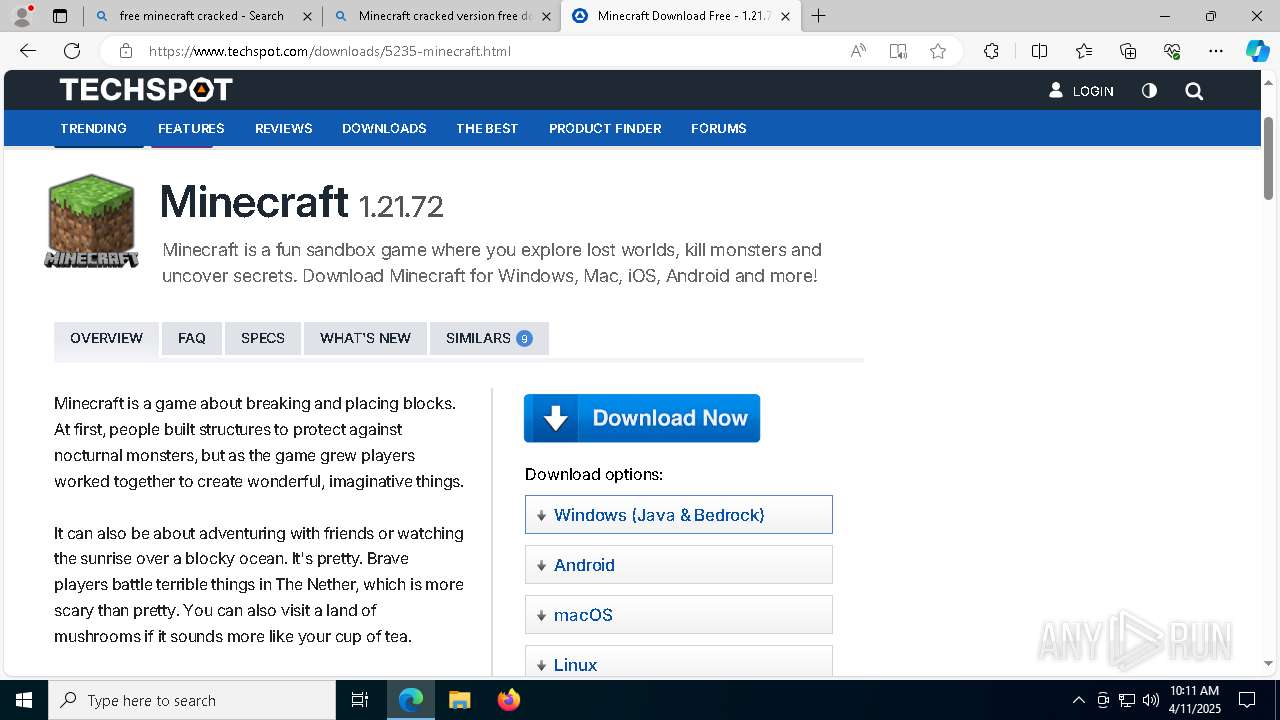Open DOWNLOADS in navigation bar

click(384, 128)
